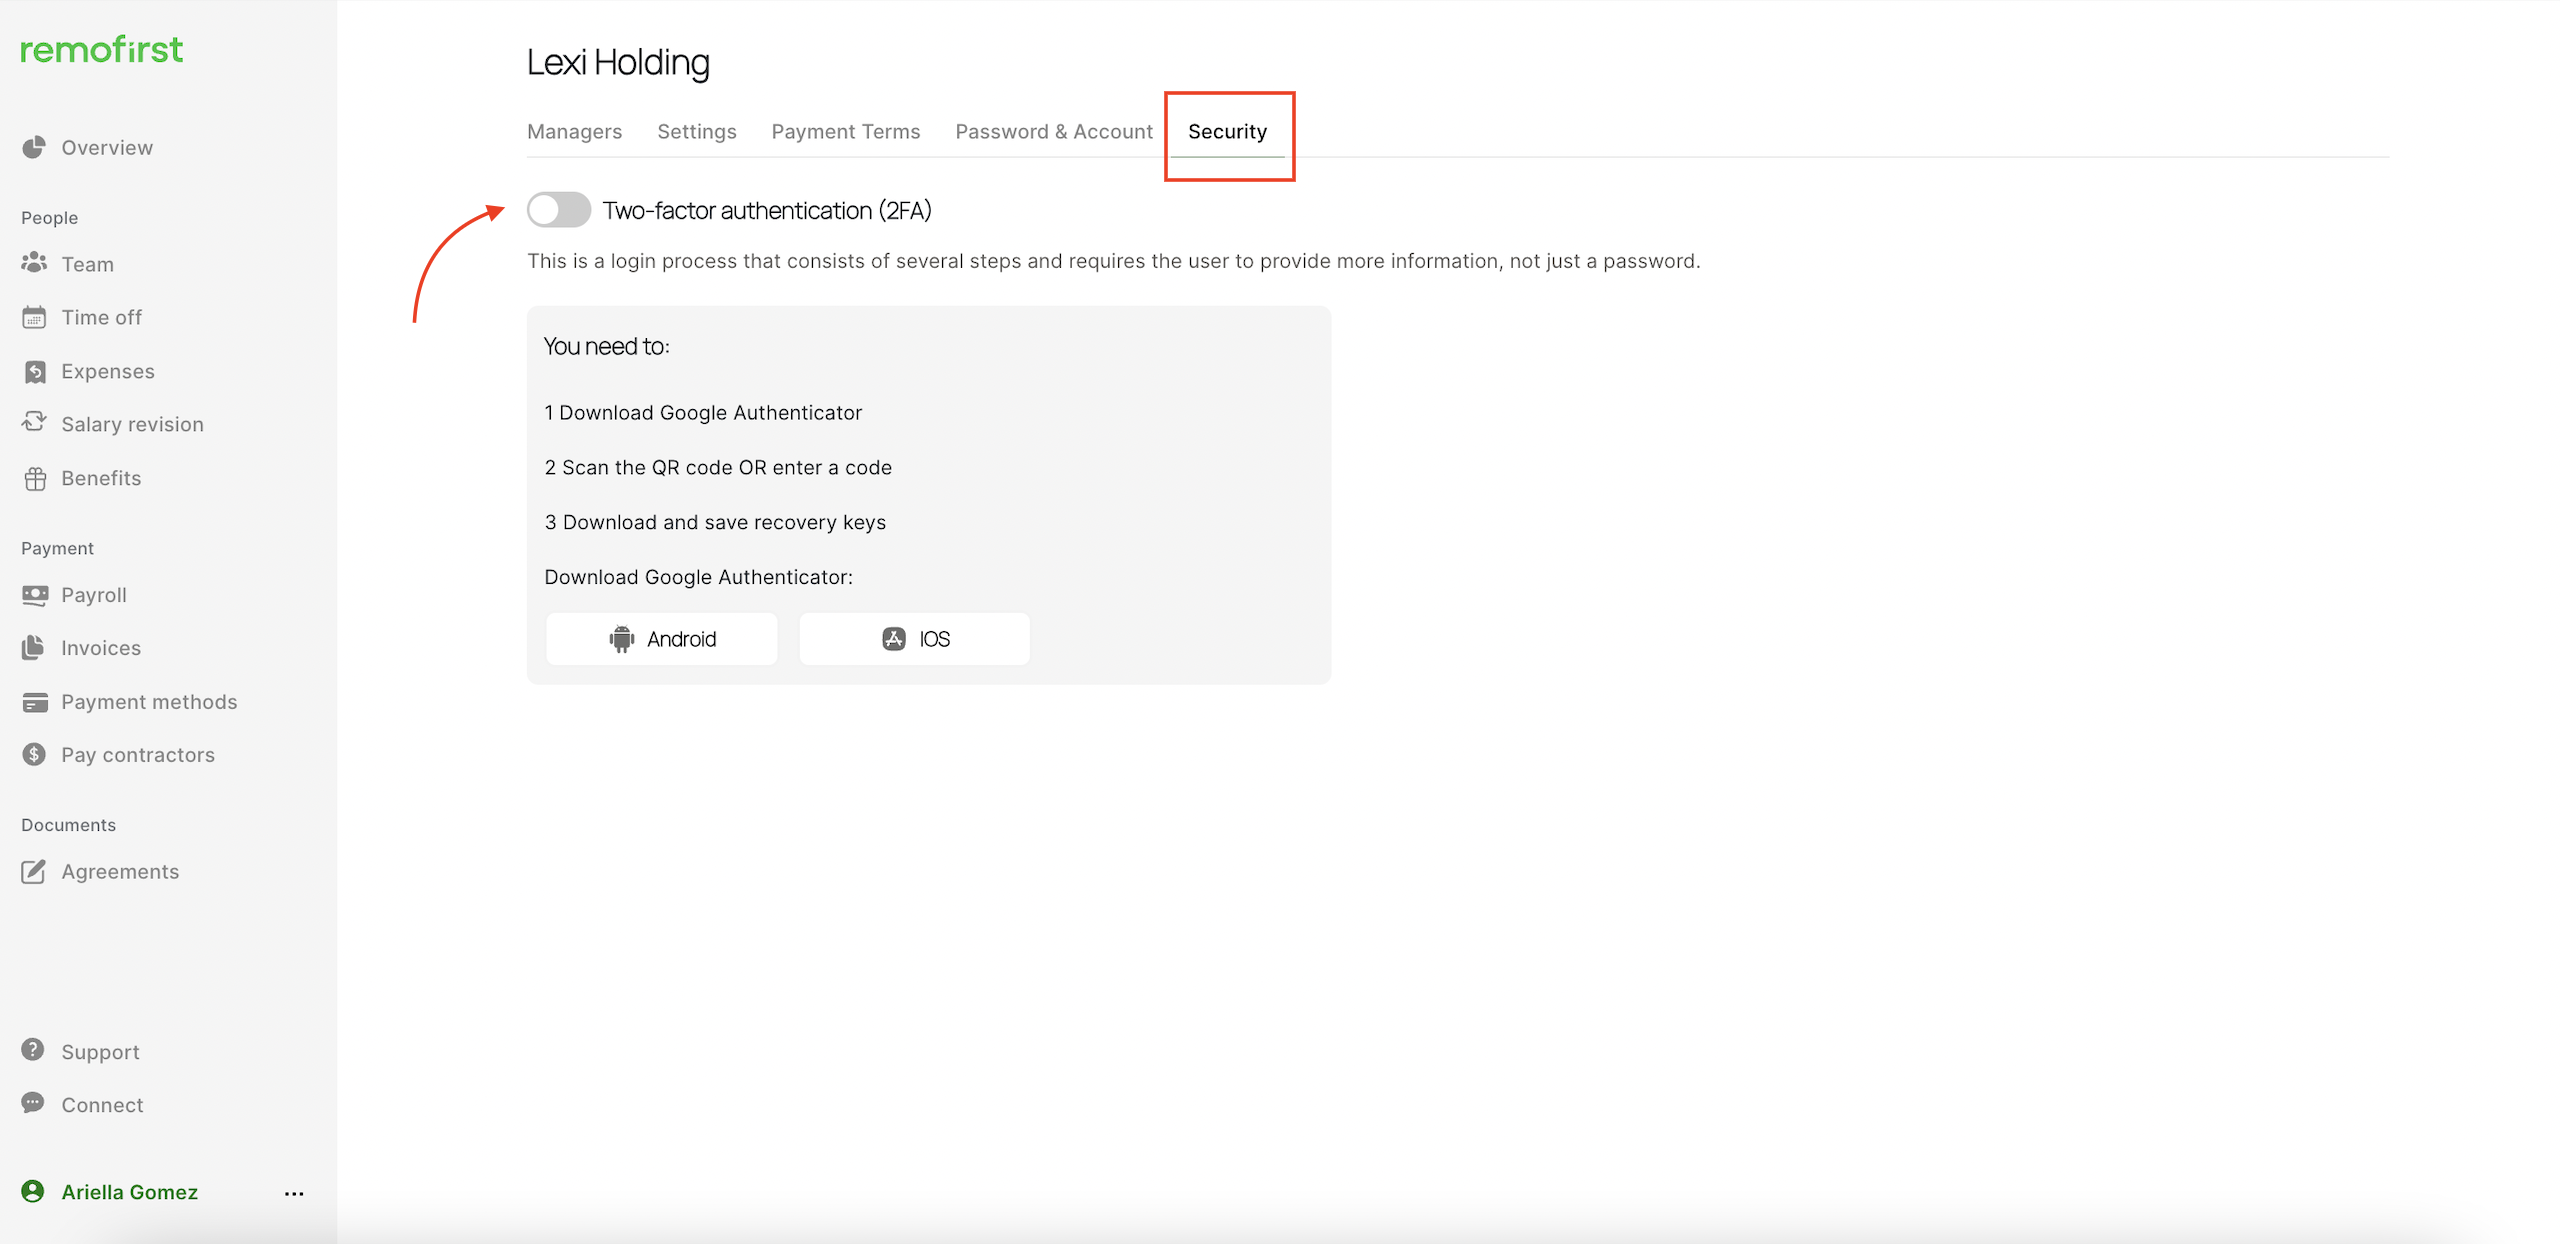Image resolution: width=2560 pixels, height=1244 pixels.
Task: Open the Payment Terms tab
Action: [x=845, y=131]
